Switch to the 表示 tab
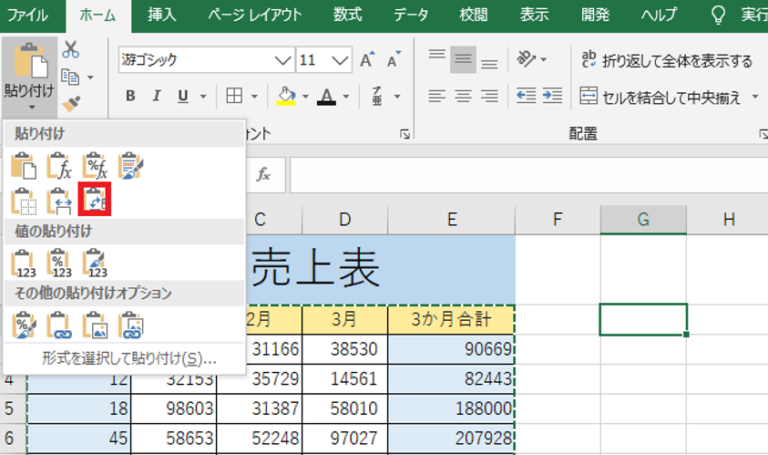 click(534, 15)
